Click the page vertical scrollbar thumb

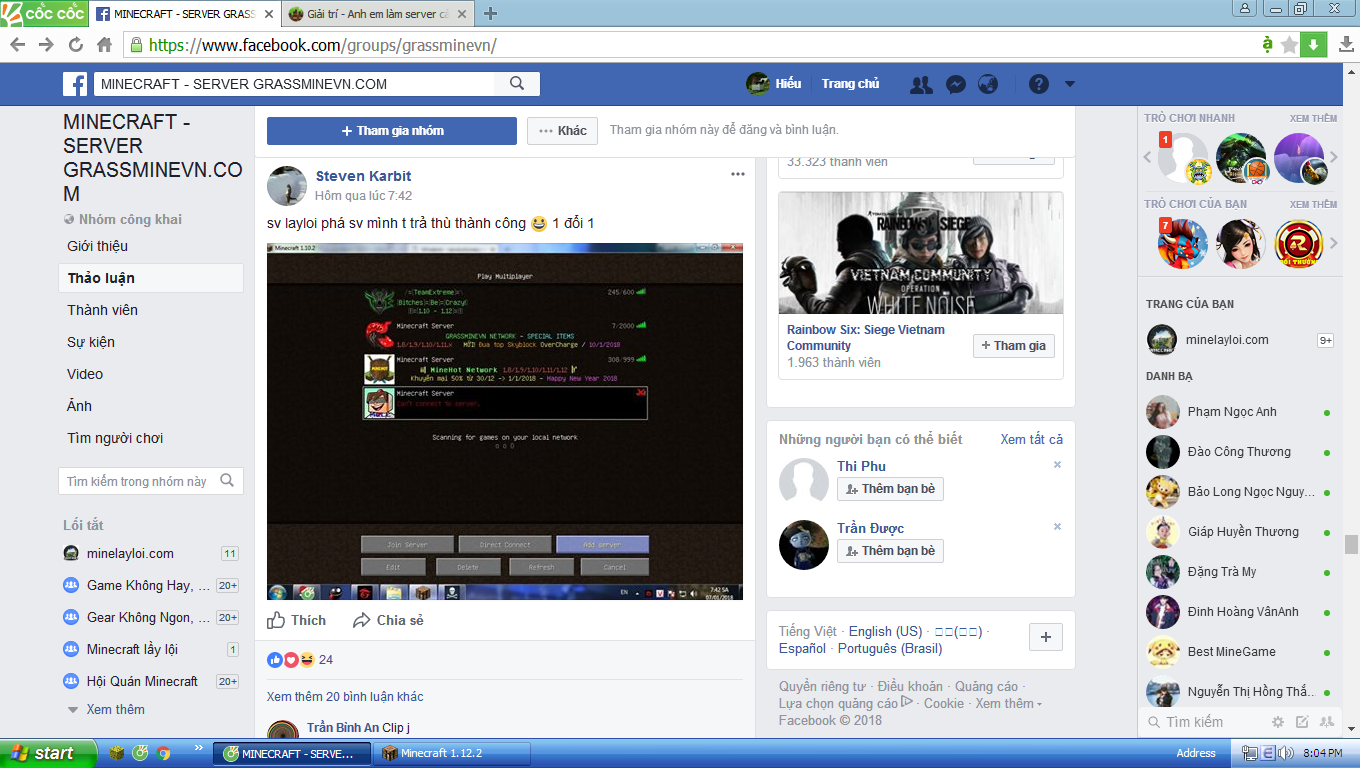[x=1351, y=544]
